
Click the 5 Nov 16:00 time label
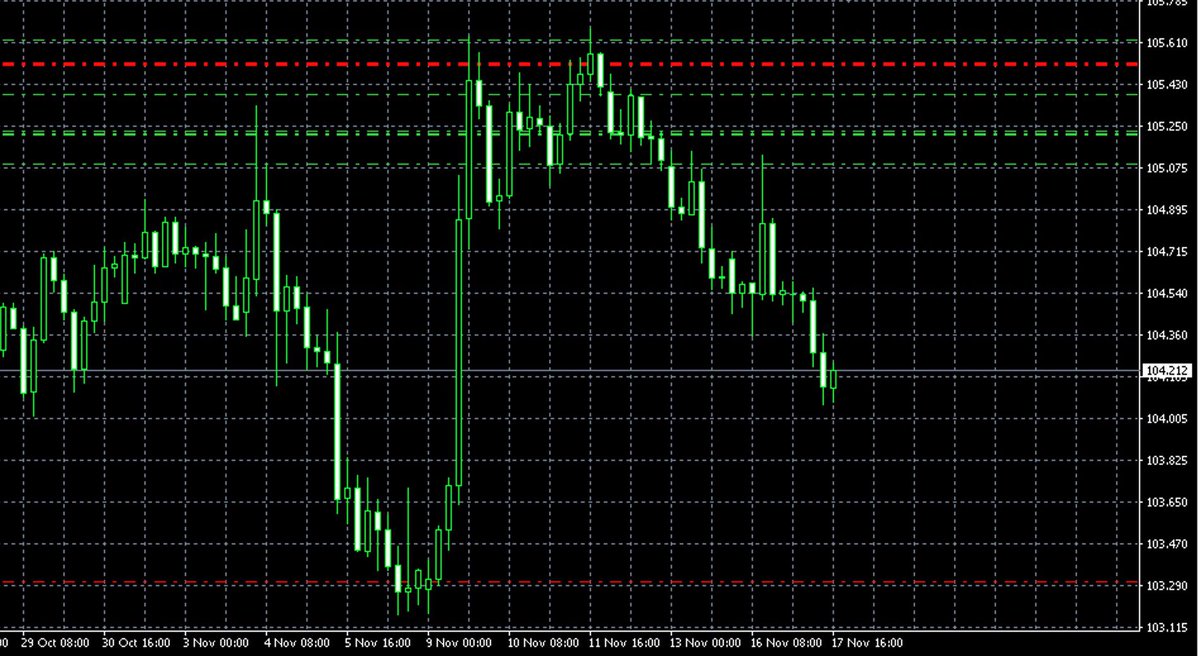(379, 642)
